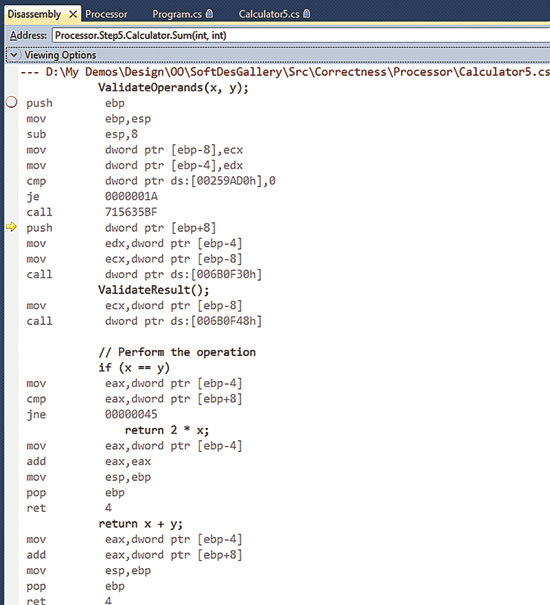
Task: Click the lock icon on Calculator5.cs tab
Action: tap(306, 14)
